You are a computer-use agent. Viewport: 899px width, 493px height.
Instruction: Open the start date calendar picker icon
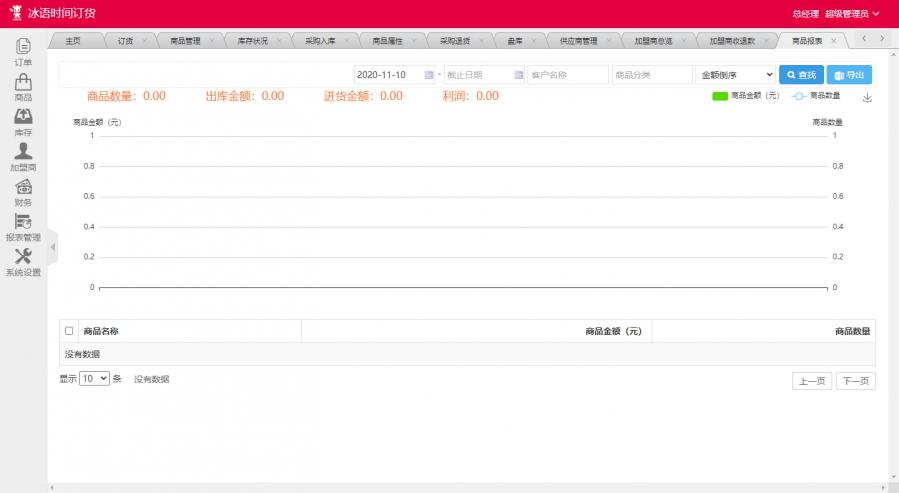[429, 75]
